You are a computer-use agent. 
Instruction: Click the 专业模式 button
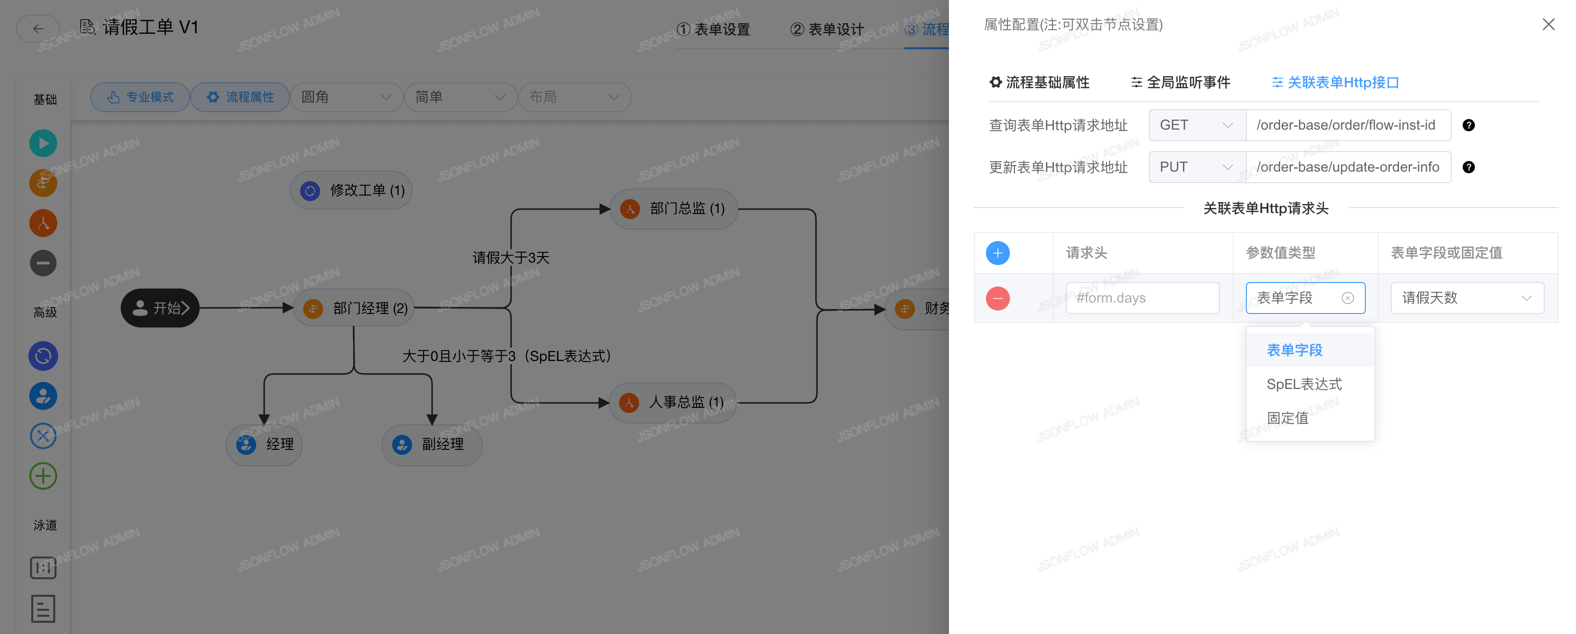pyautogui.click(x=140, y=97)
